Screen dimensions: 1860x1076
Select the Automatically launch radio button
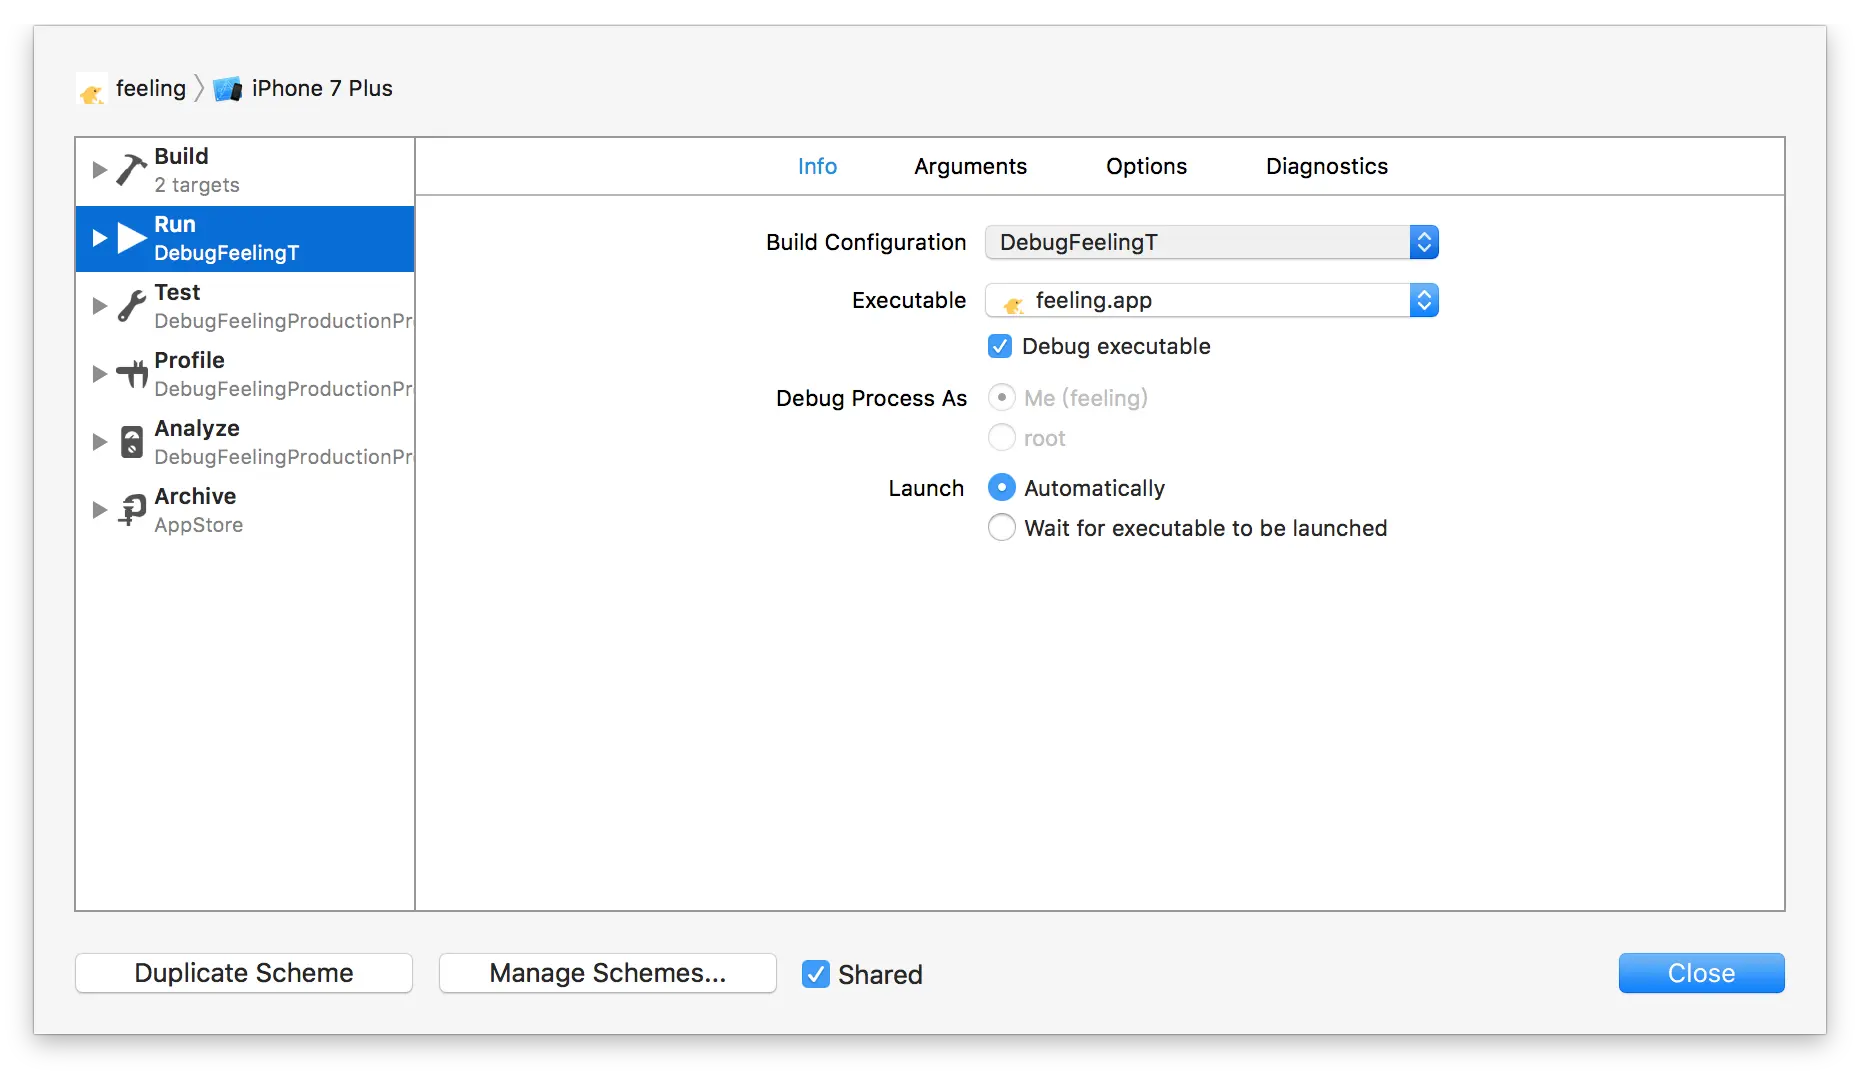[x=1001, y=488]
